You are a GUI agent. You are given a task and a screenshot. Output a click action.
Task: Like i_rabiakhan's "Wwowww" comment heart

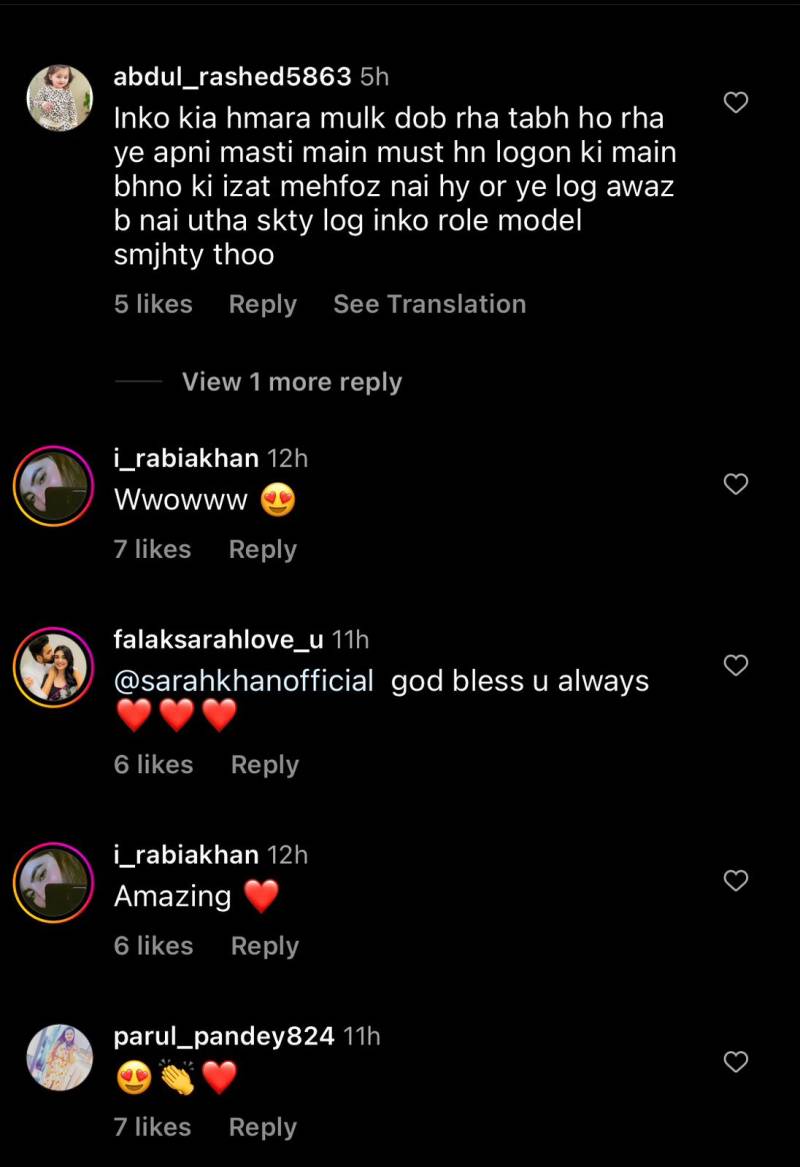pyautogui.click(x=735, y=484)
